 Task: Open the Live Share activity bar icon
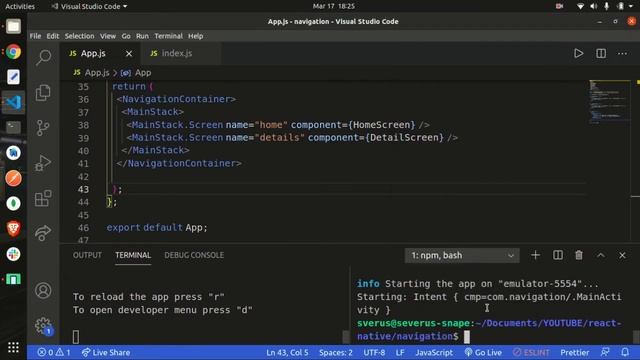coord(43,233)
